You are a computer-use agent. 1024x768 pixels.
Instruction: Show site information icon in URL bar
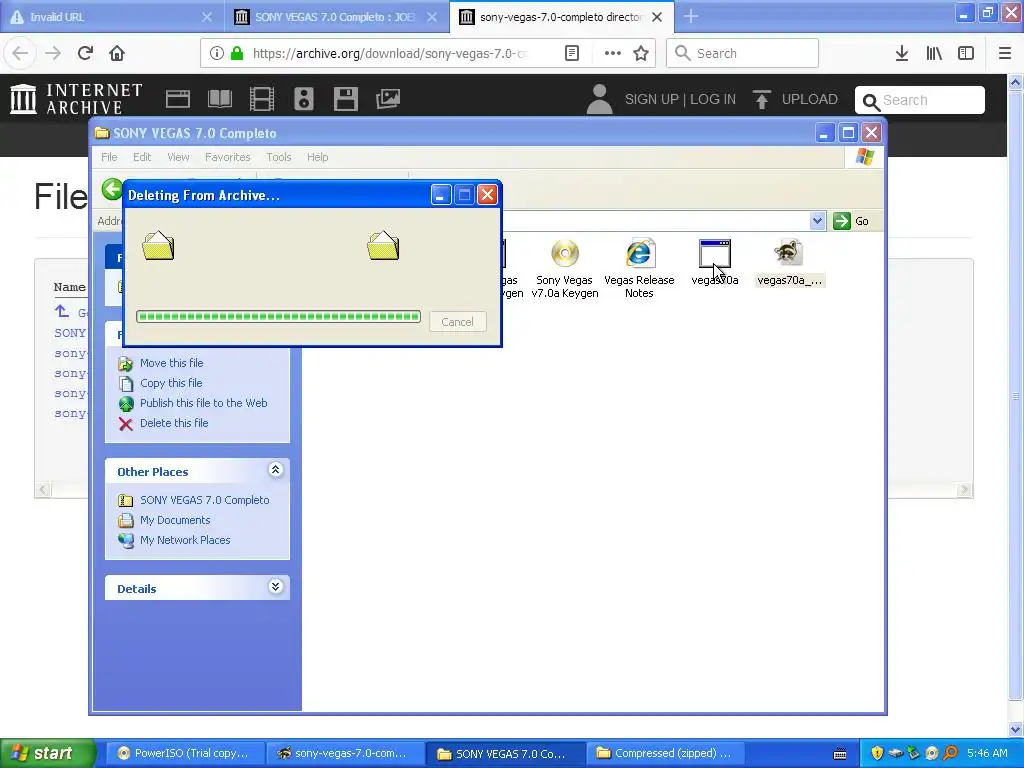217,54
